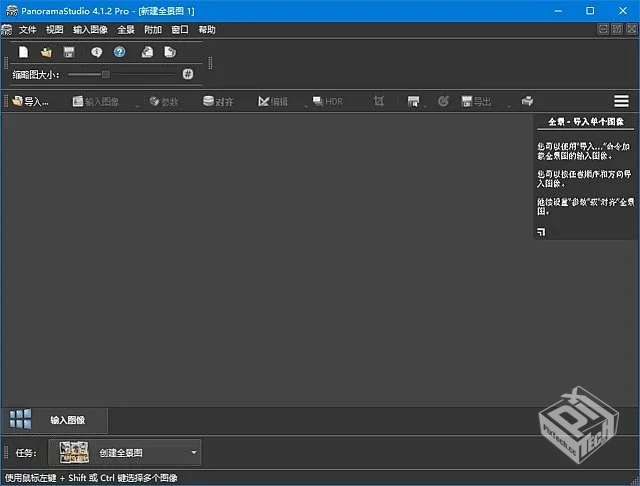Screen dimensions: 640x486
Task: Select the 输入图像 toolbar button
Action: pos(96,101)
